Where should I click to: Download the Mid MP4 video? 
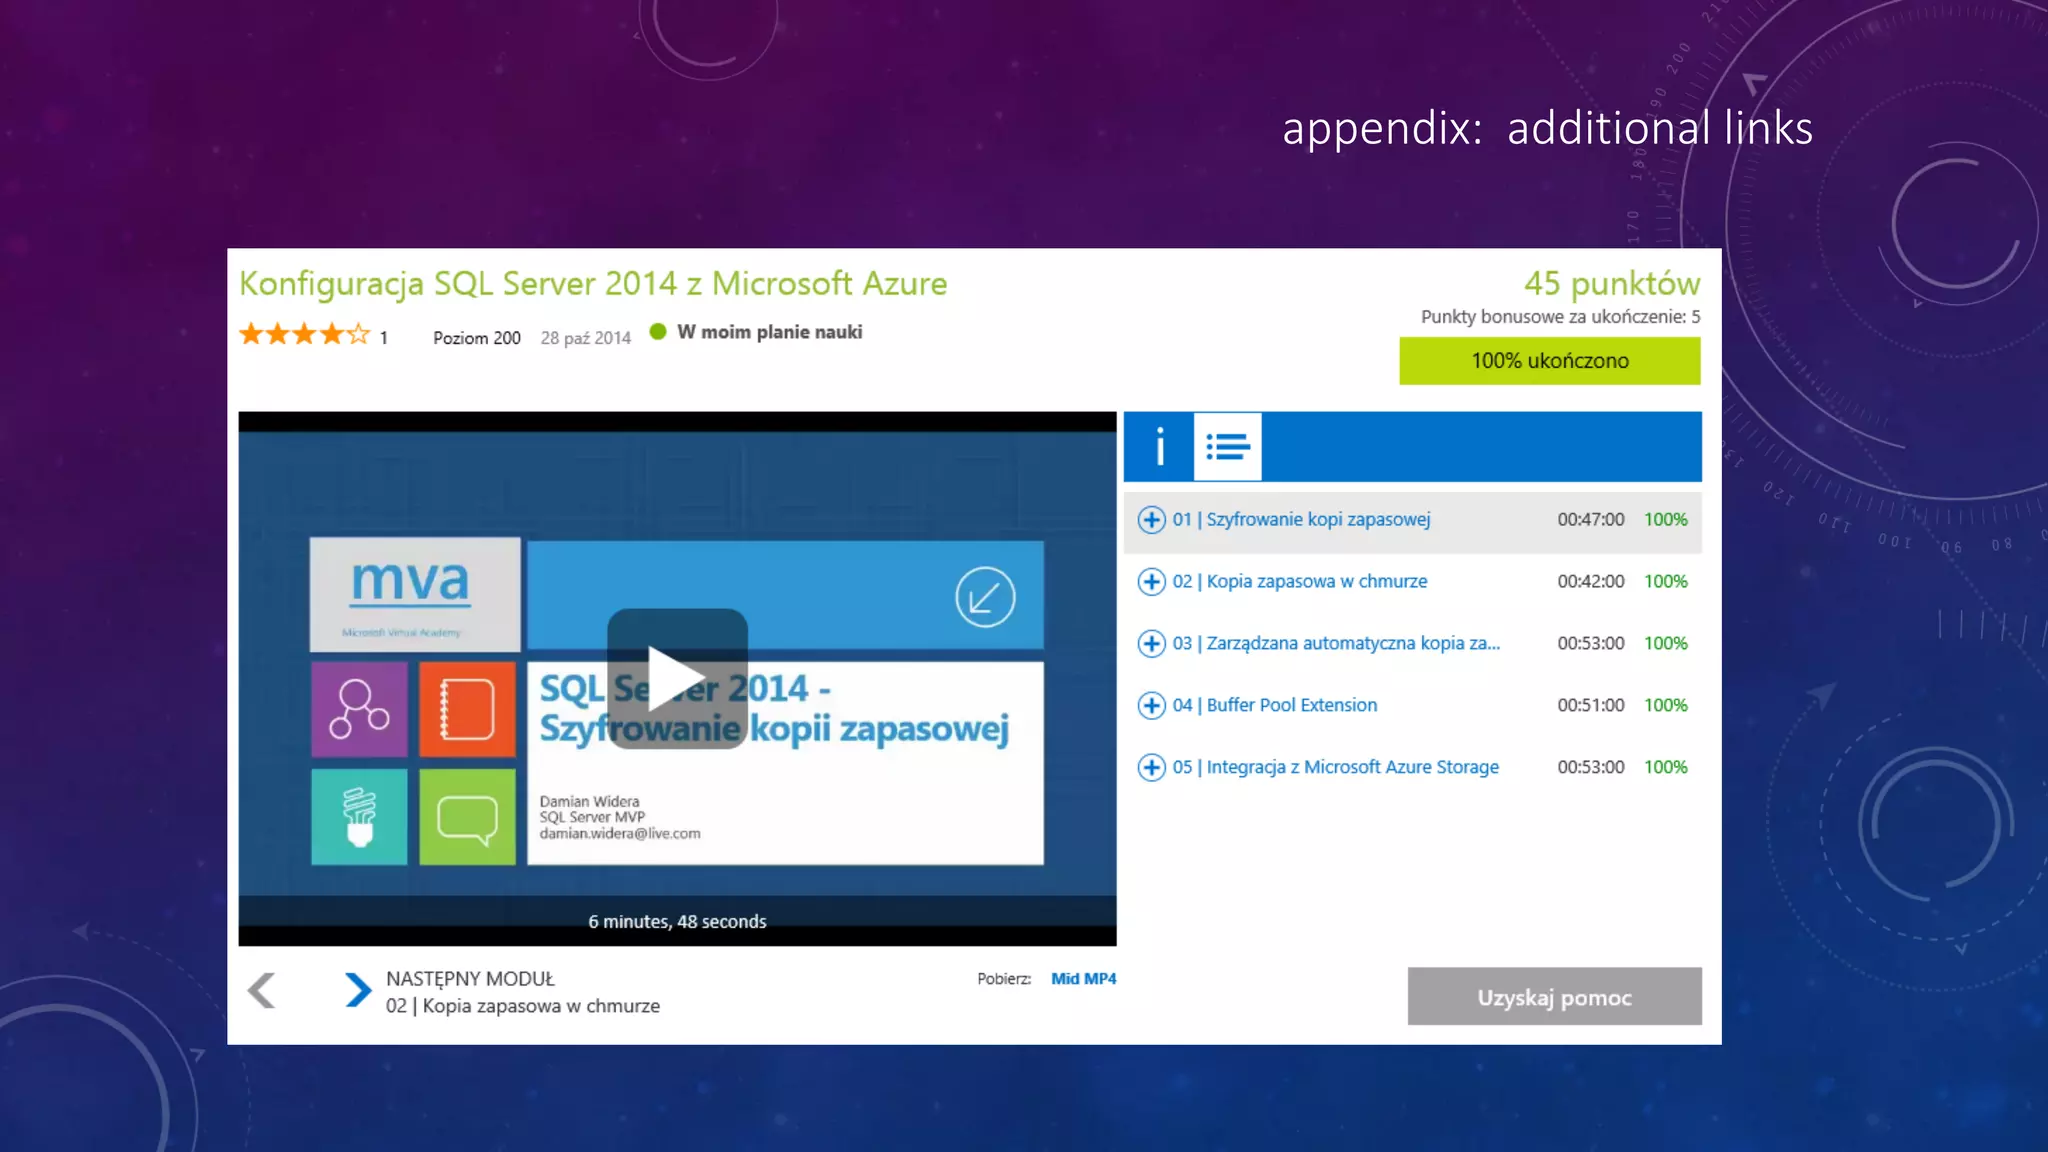tap(1083, 979)
